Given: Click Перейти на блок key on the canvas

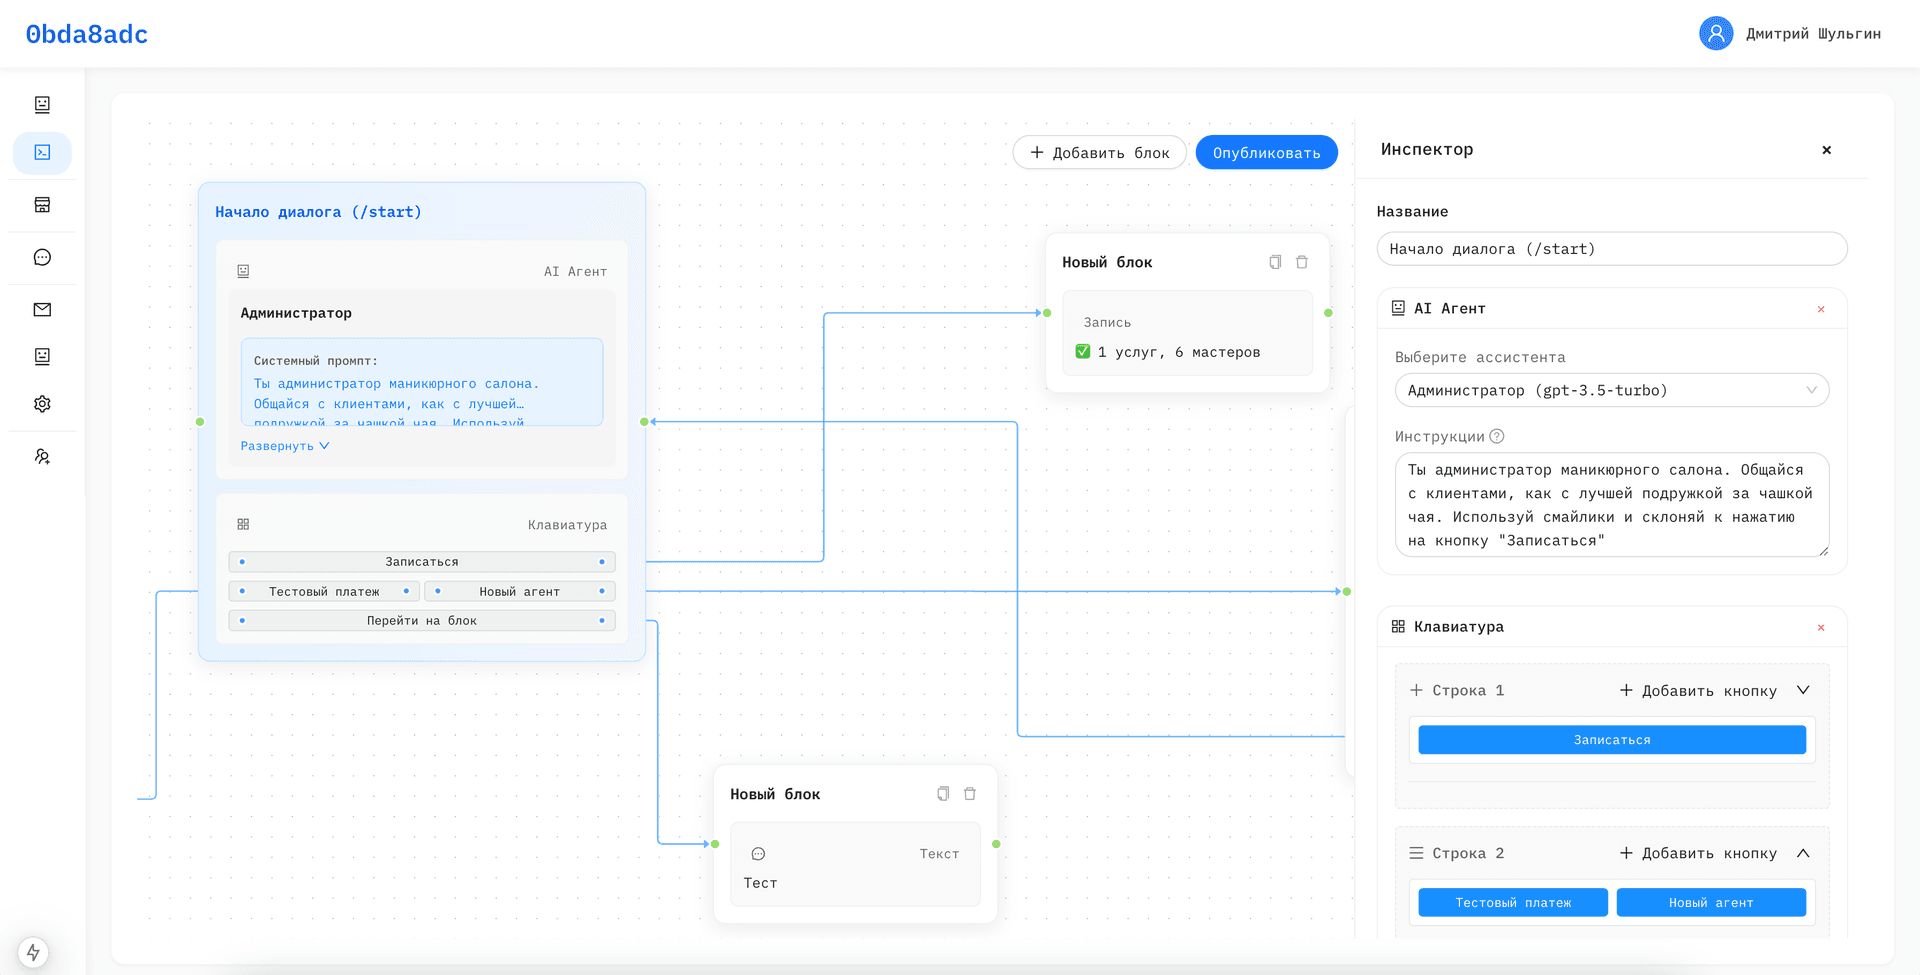Looking at the screenshot, I should (422, 621).
